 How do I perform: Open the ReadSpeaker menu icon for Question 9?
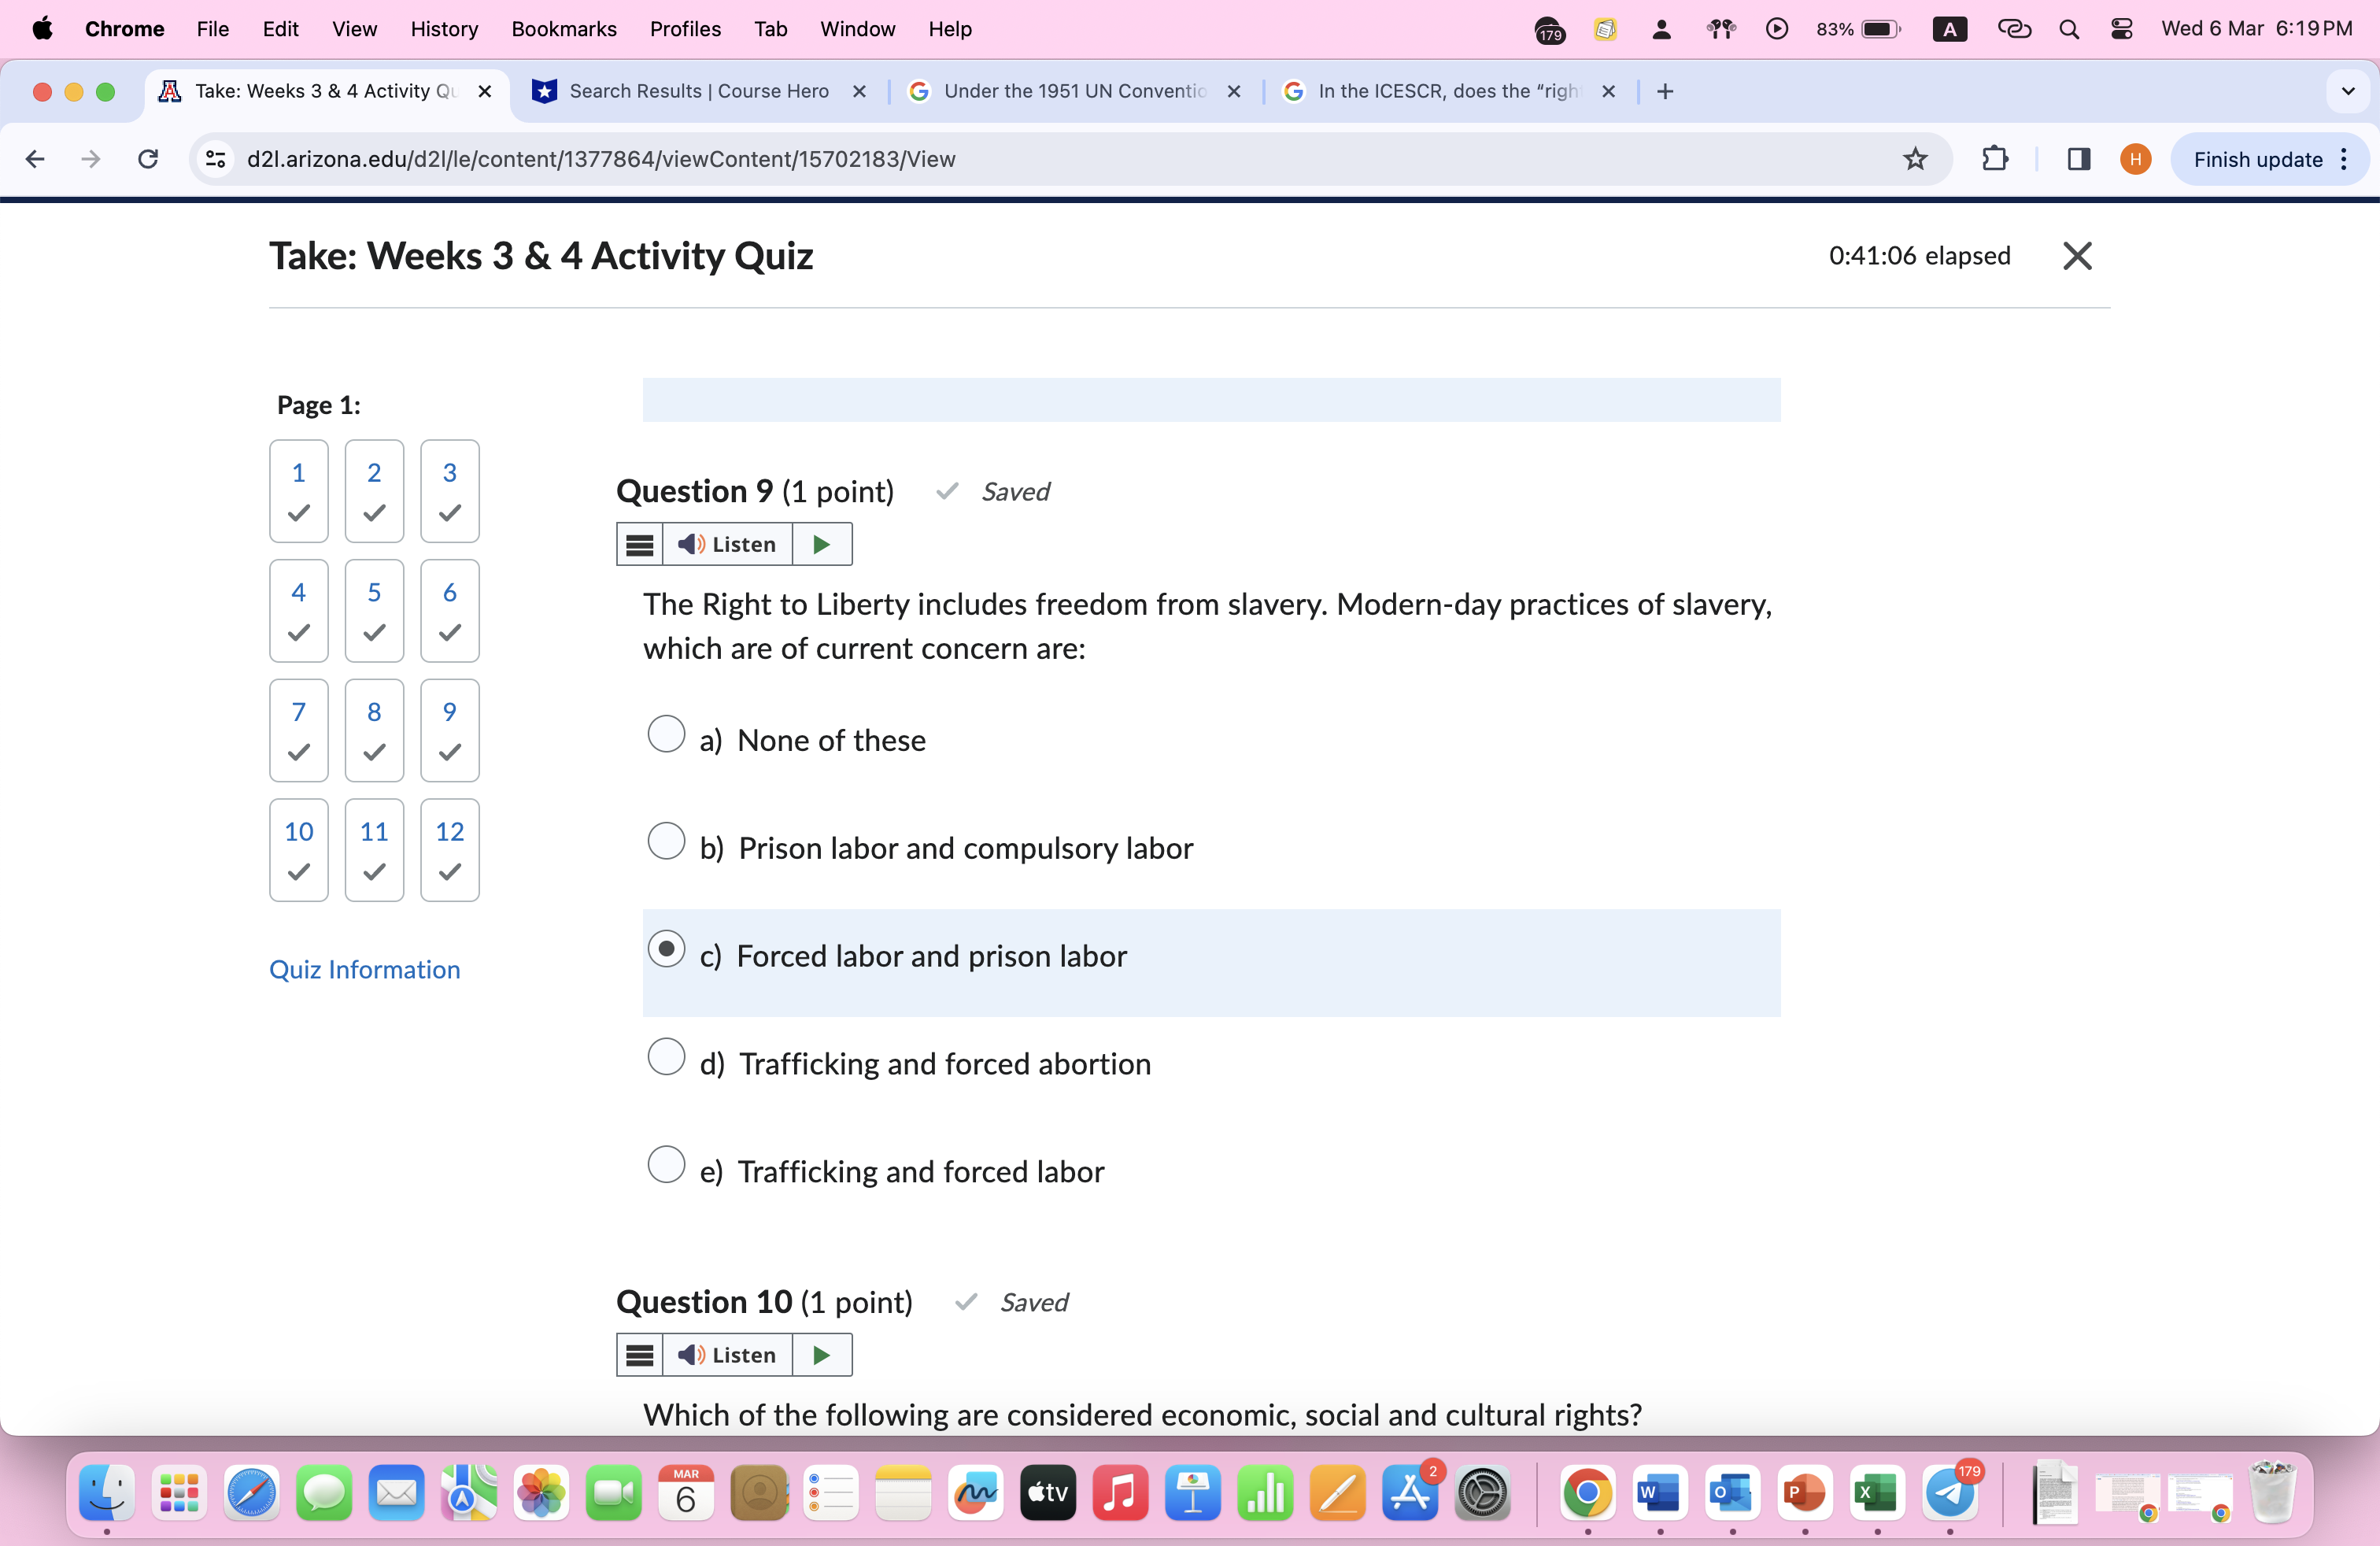coord(640,544)
